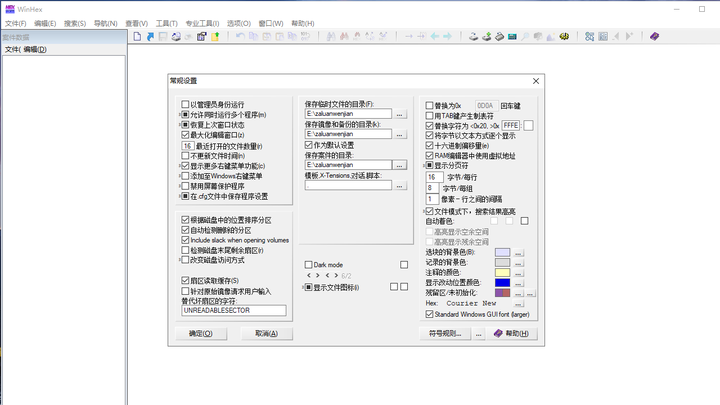Viewport: 720px width, 405px height.
Task: Uncheck 自动检测删除的分区 checkbox
Action: click(x=185, y=230)
